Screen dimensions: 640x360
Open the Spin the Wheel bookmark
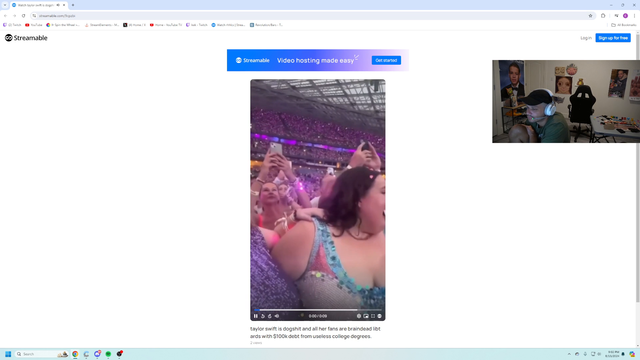(x=63, y=25)
